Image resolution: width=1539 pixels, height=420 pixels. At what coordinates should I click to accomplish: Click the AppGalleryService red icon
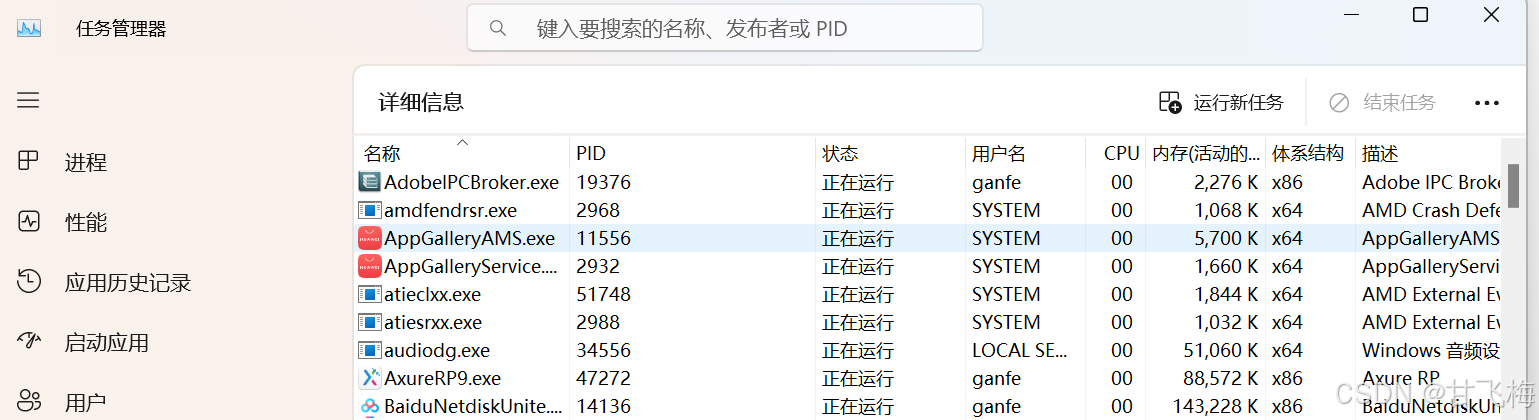pos(370,266)
